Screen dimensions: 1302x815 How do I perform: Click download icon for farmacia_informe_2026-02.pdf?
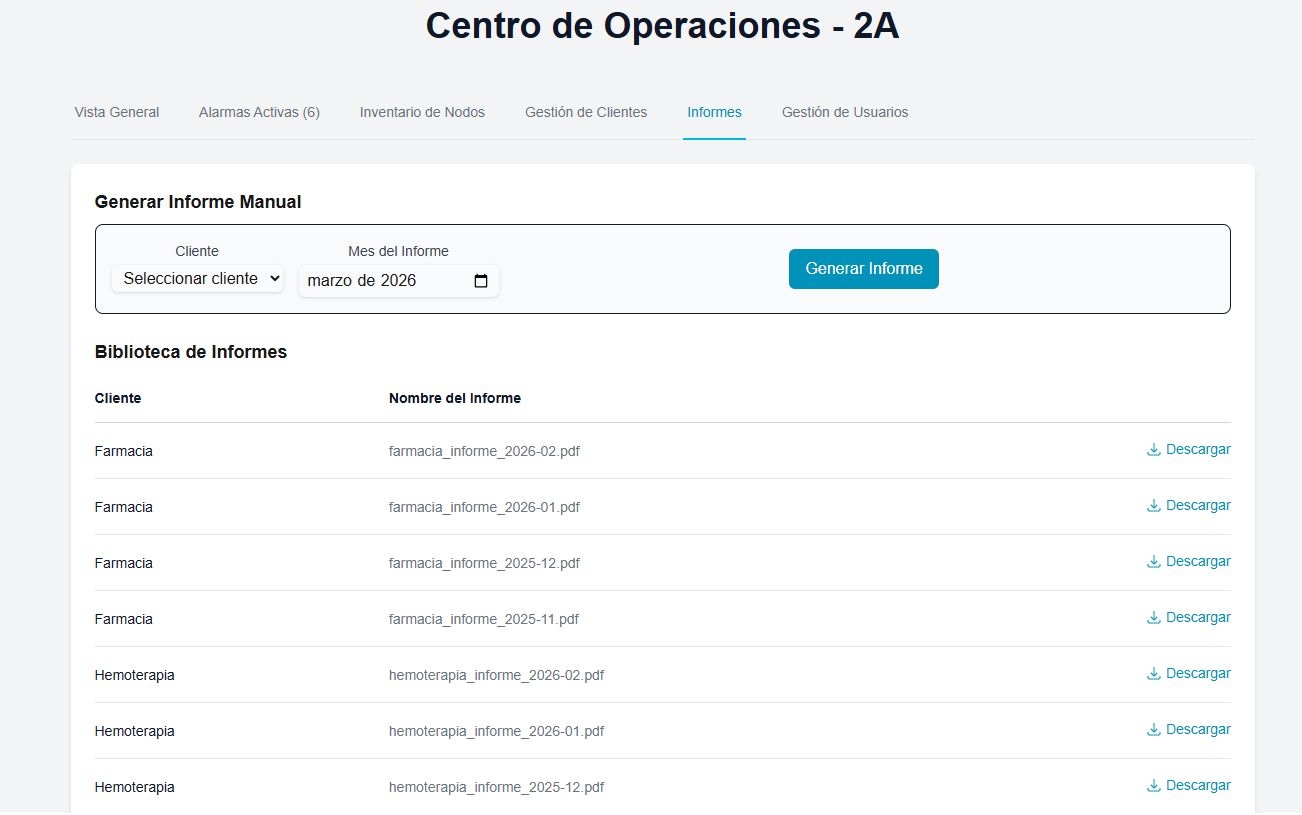[1153, 450]
